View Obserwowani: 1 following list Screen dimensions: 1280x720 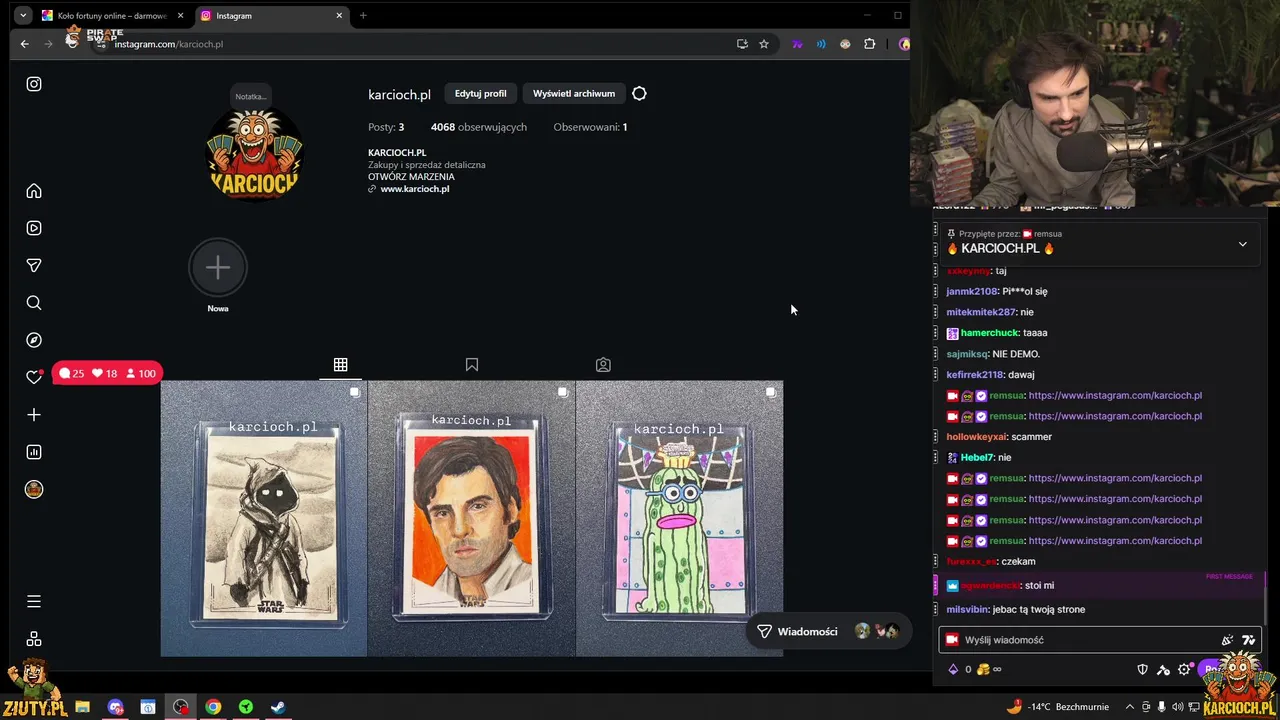coord(590,127)
